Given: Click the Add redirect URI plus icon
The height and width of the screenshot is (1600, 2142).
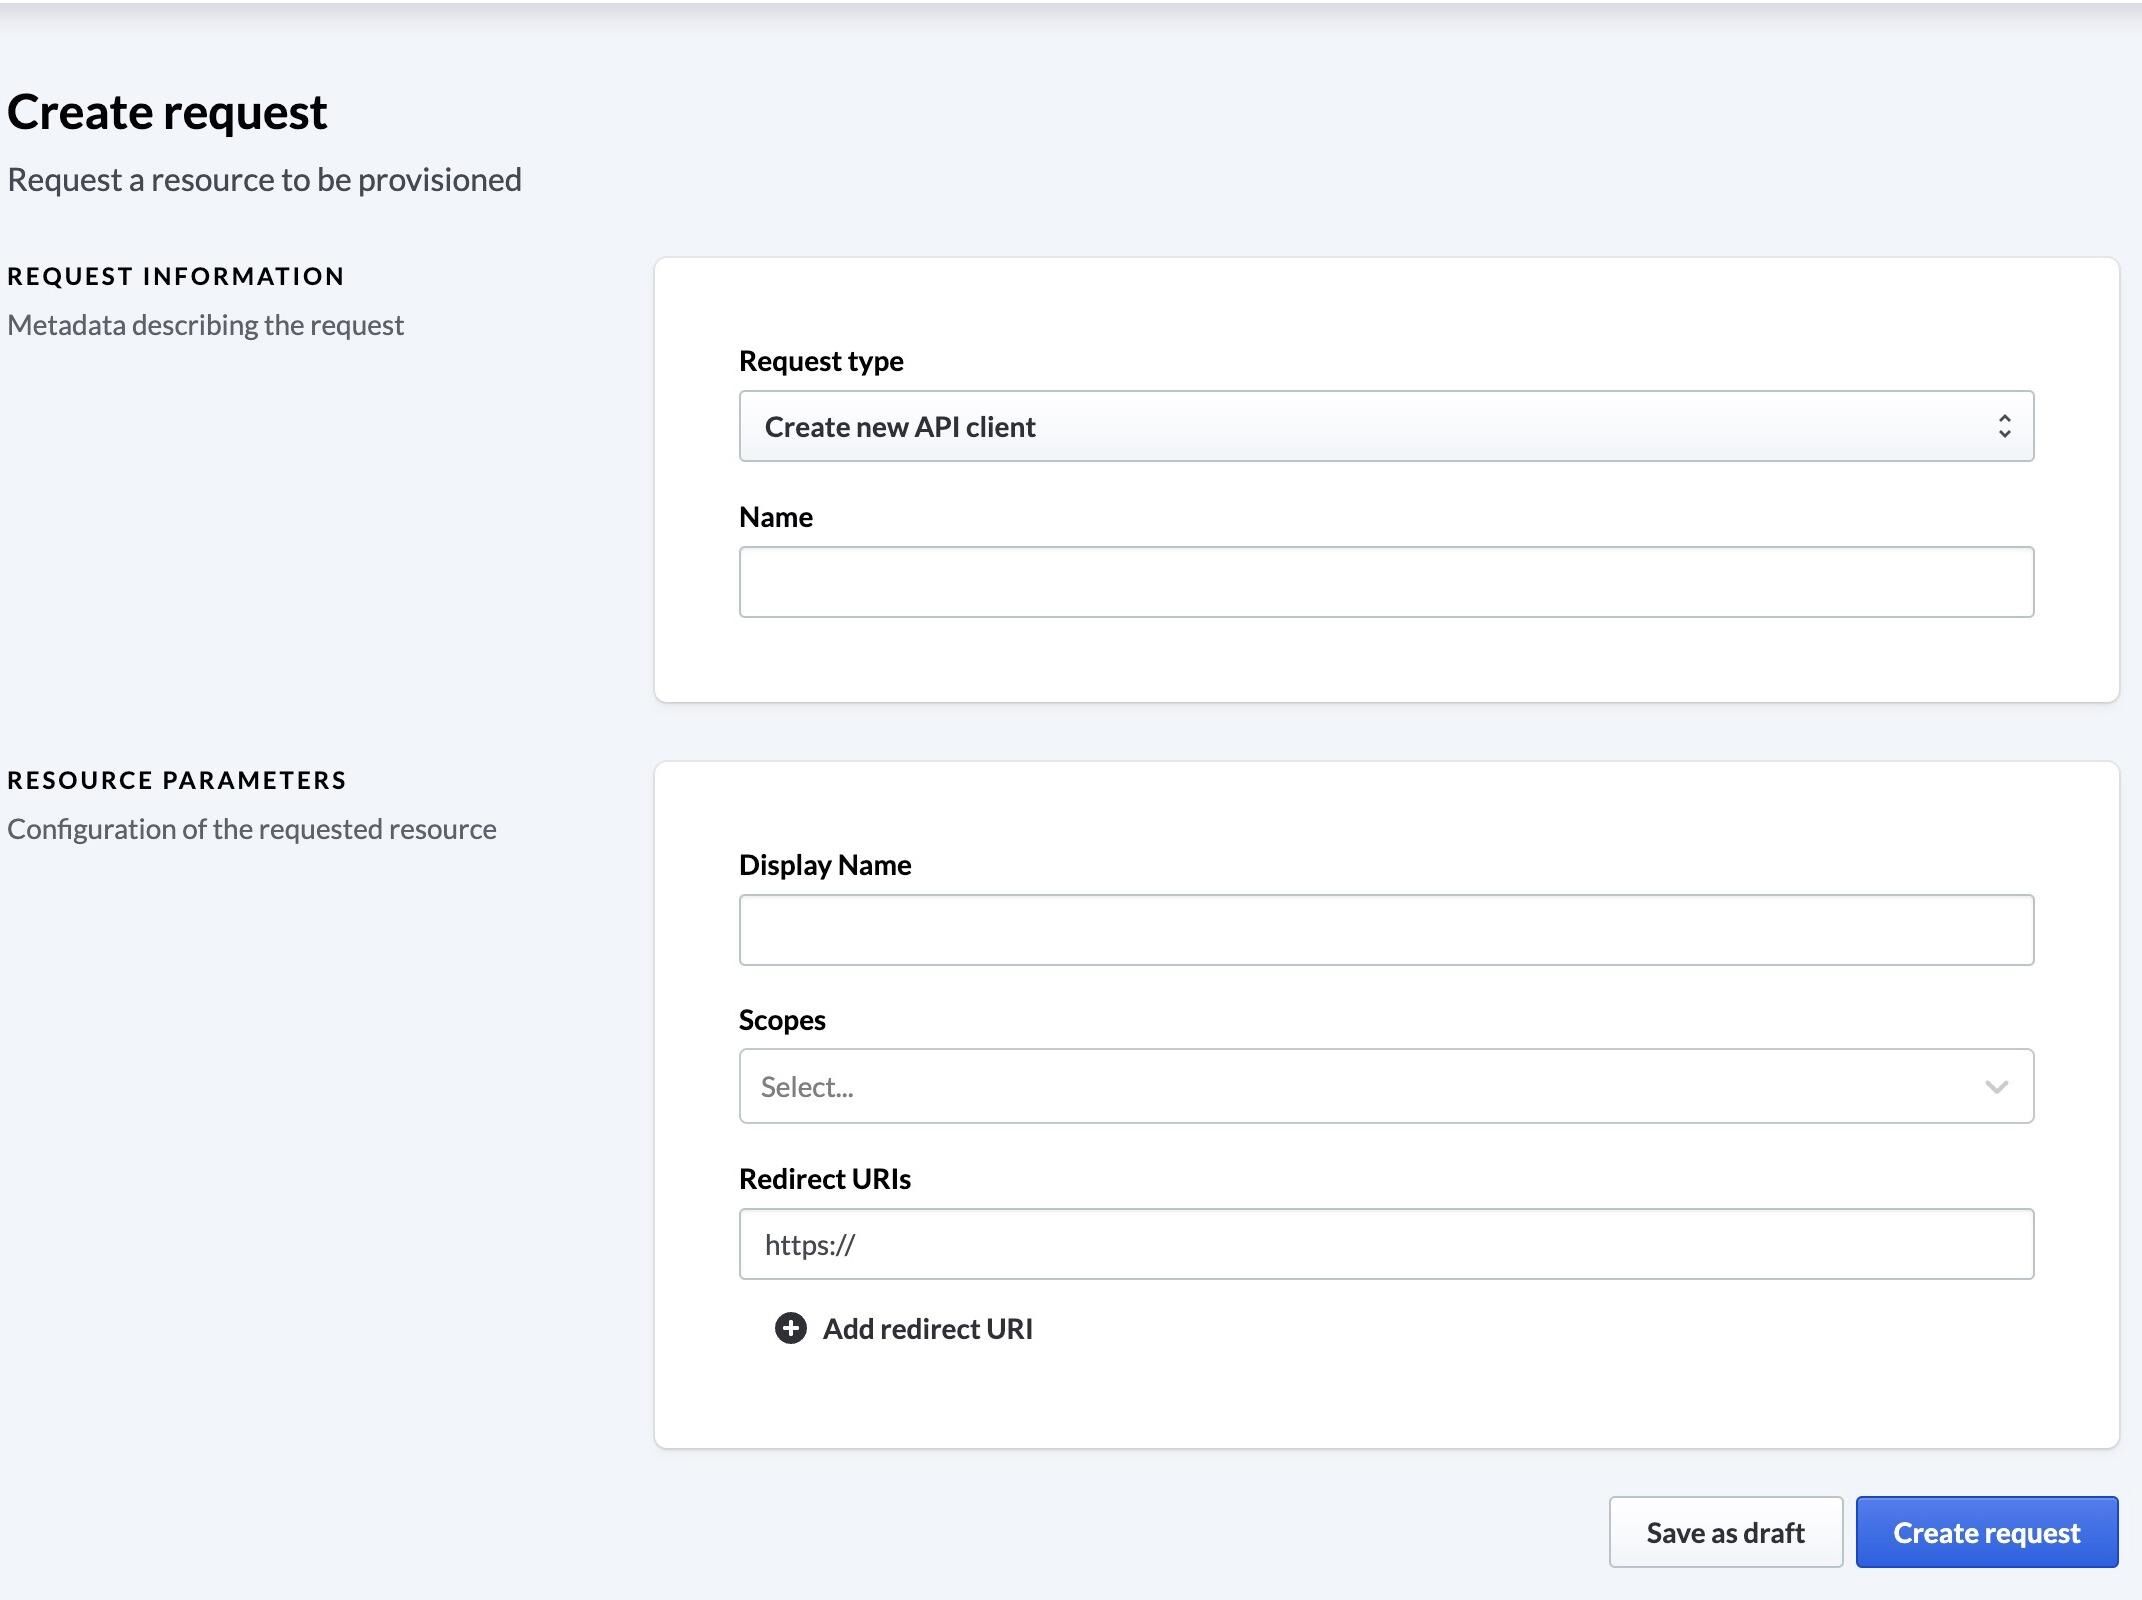Looking at the screenshot, I should click(790, 1329).
